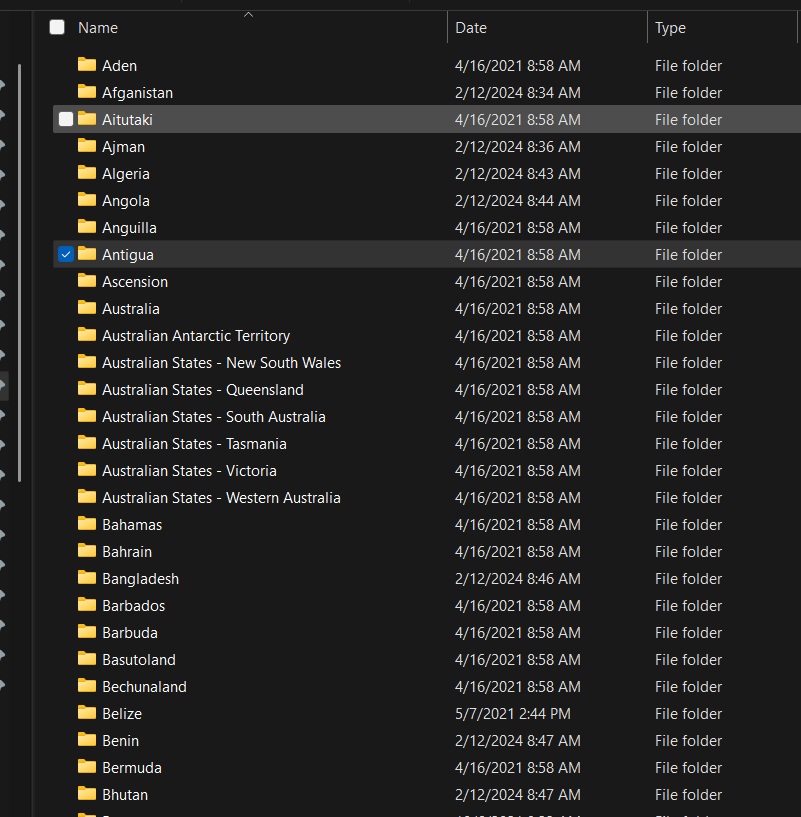The height and width of the screenshot is (817, 801).
Task: Select the folder icon for Bechunaland
Action: [87, 687]
